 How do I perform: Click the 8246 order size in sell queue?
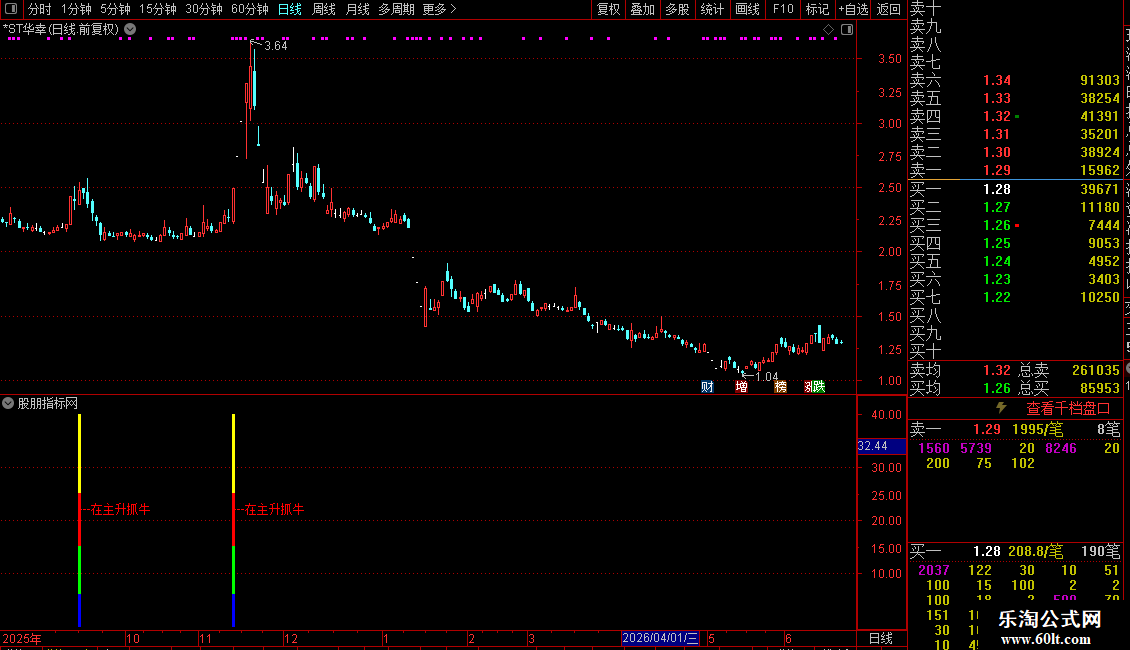(1061, 448)
